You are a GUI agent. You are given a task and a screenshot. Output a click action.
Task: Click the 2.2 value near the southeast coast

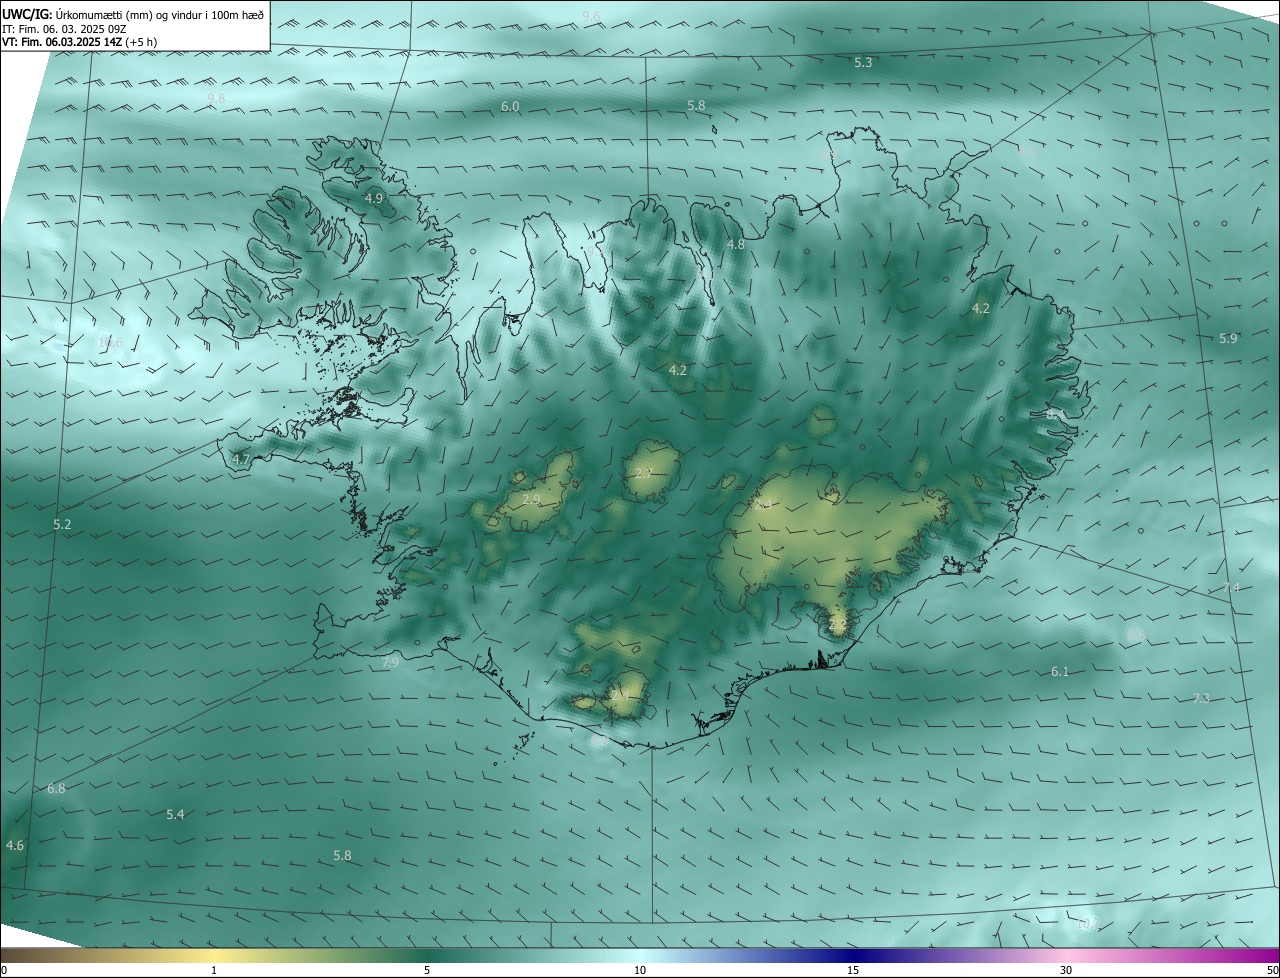(837, 625)
